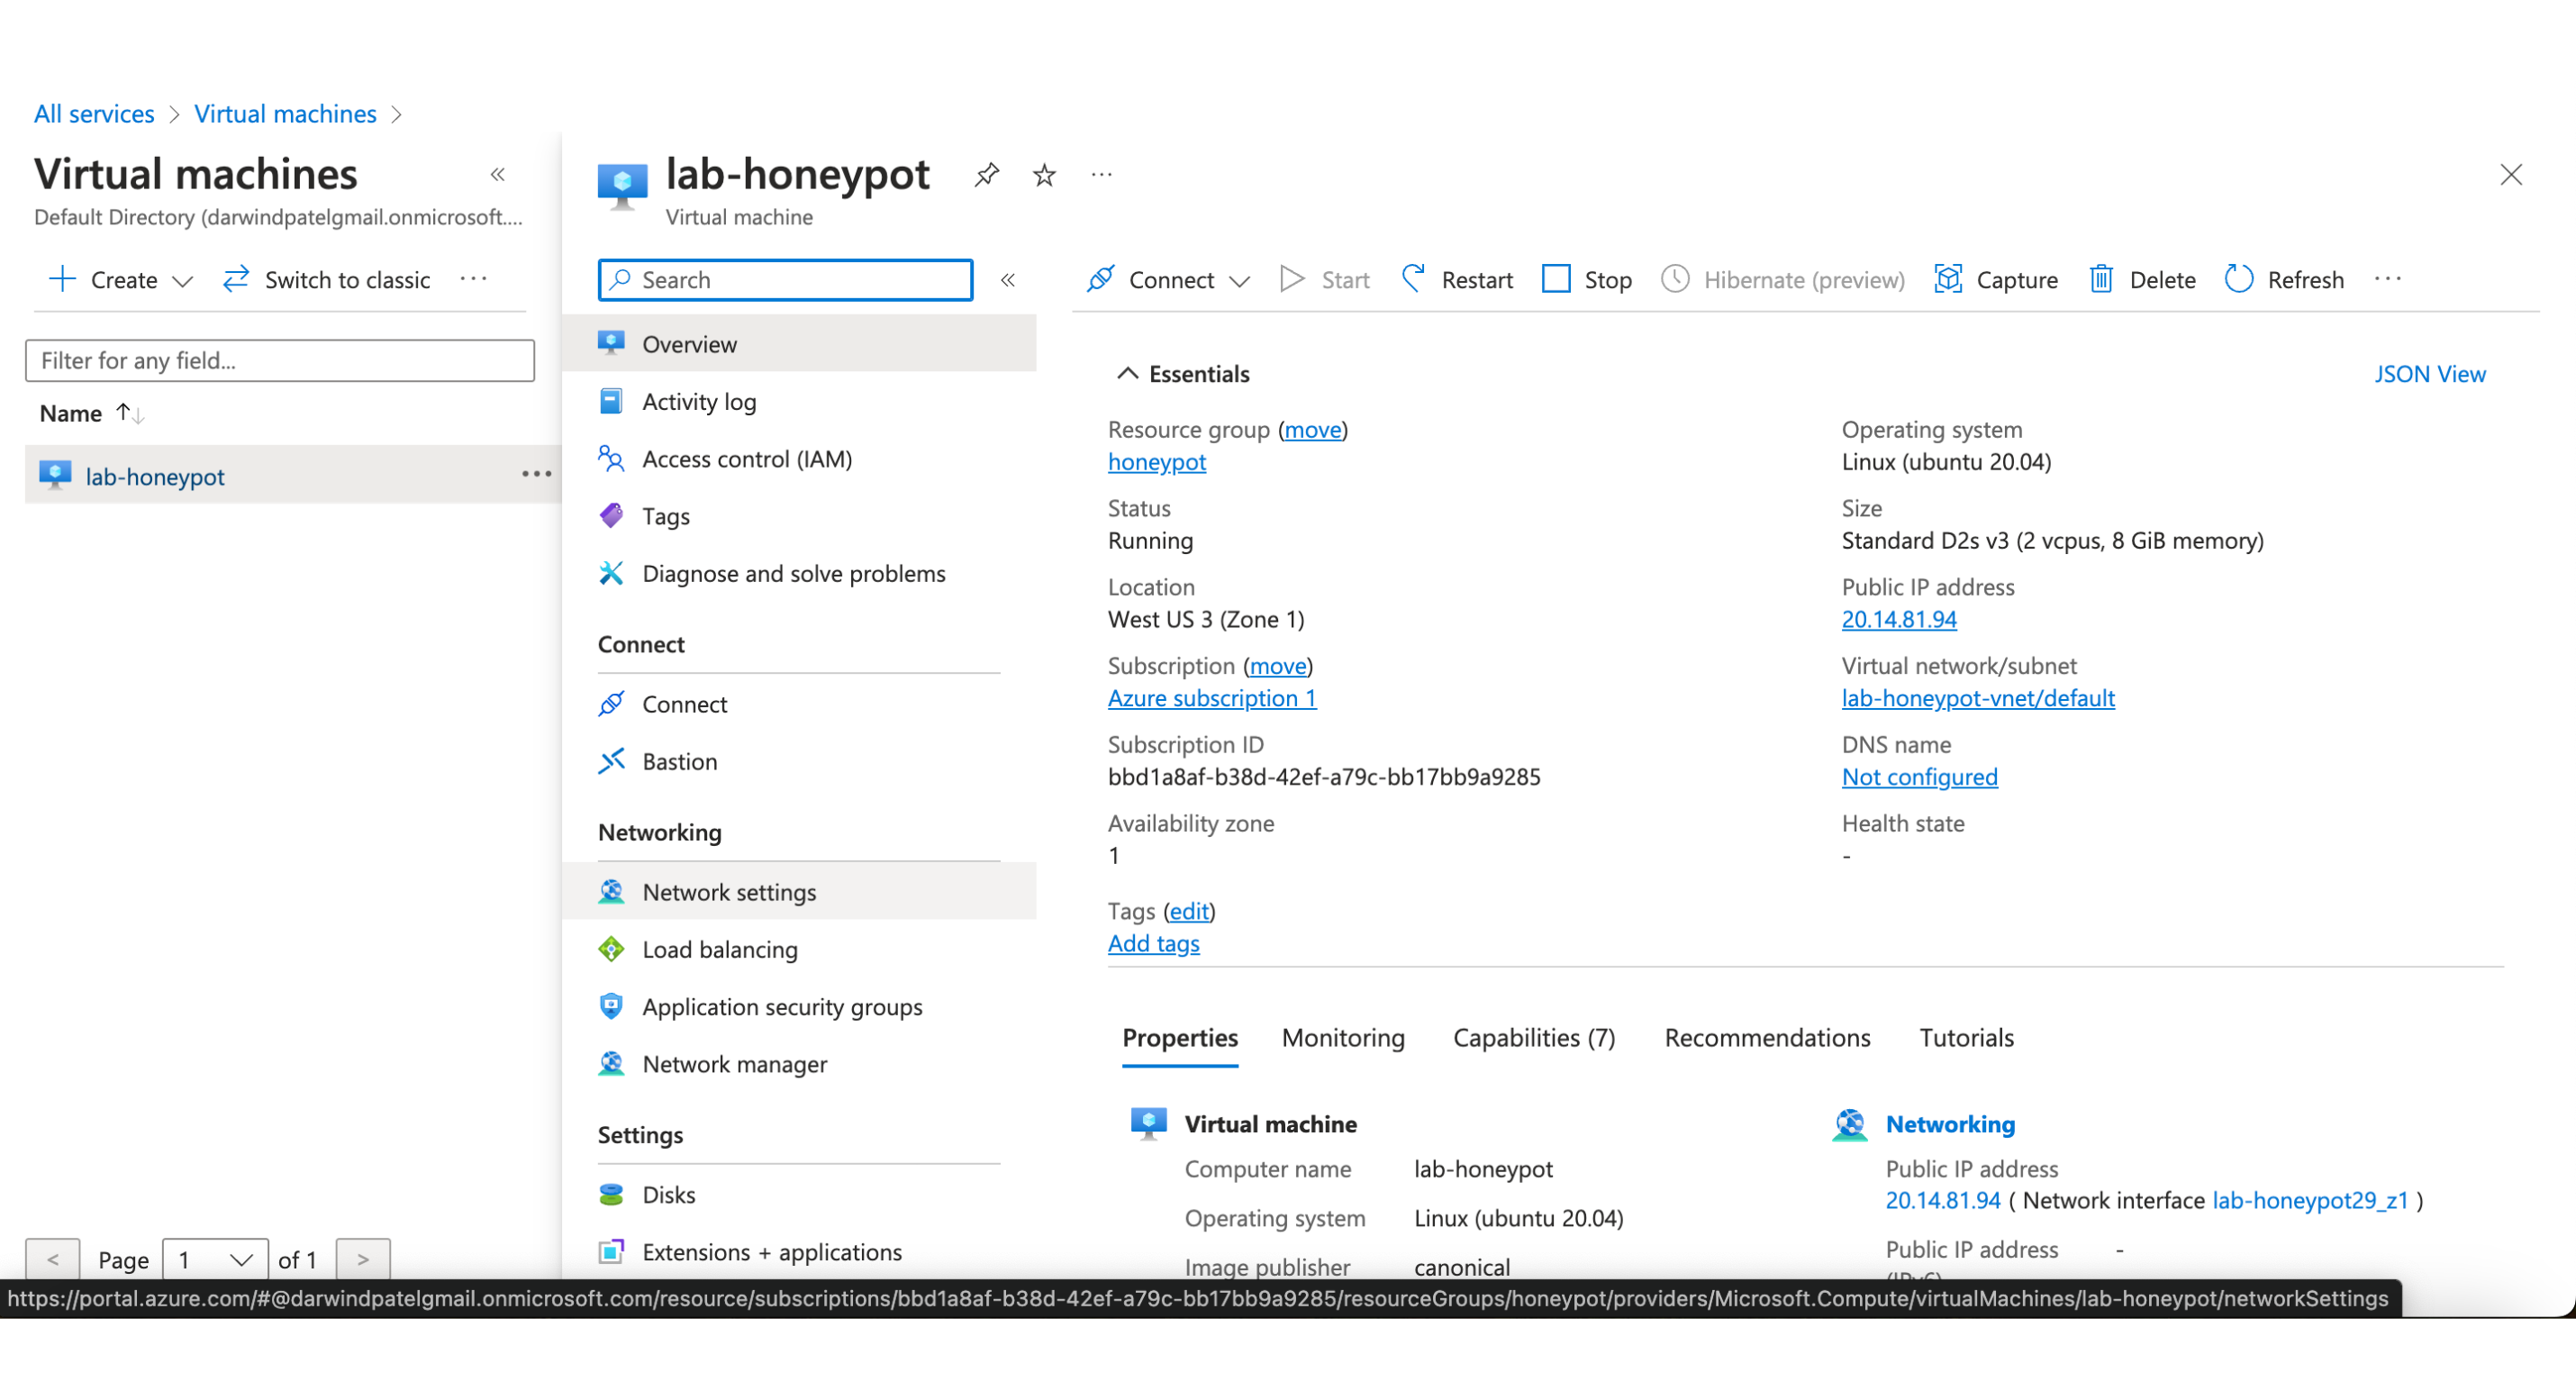Open the page number dropdown

point(214,1259)
